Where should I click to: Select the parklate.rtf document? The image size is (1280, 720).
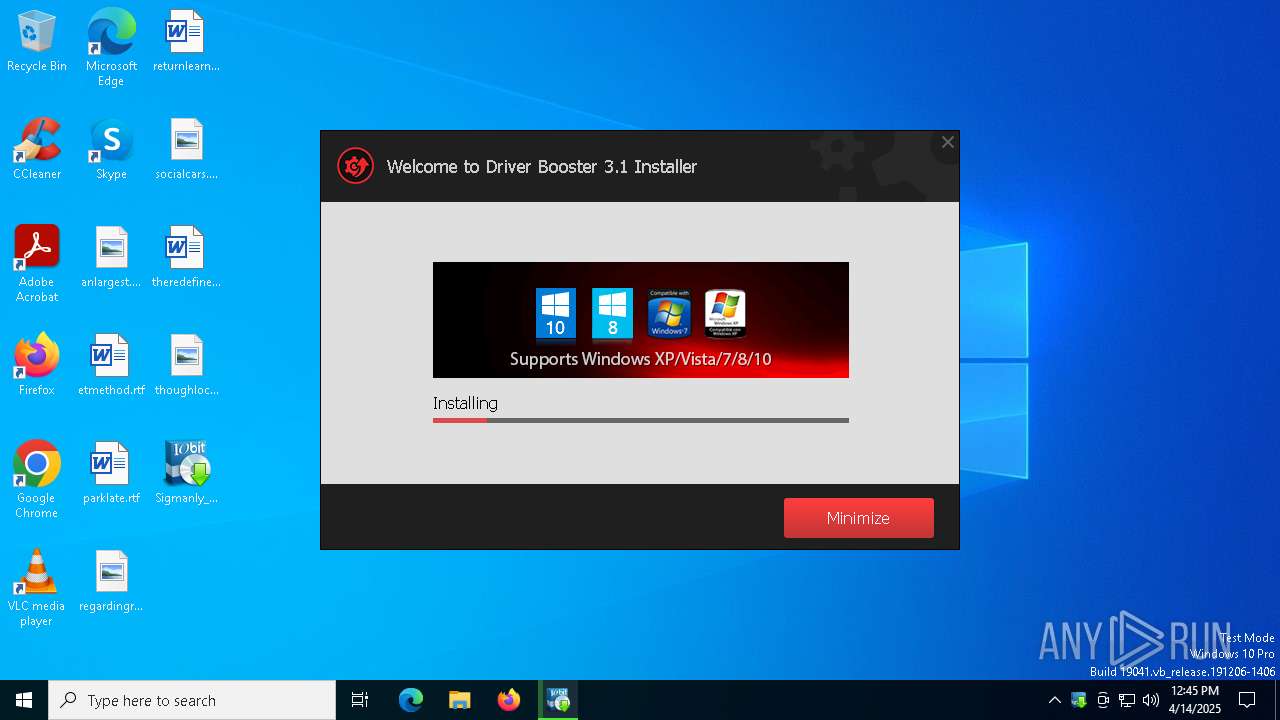click(111, 474)
